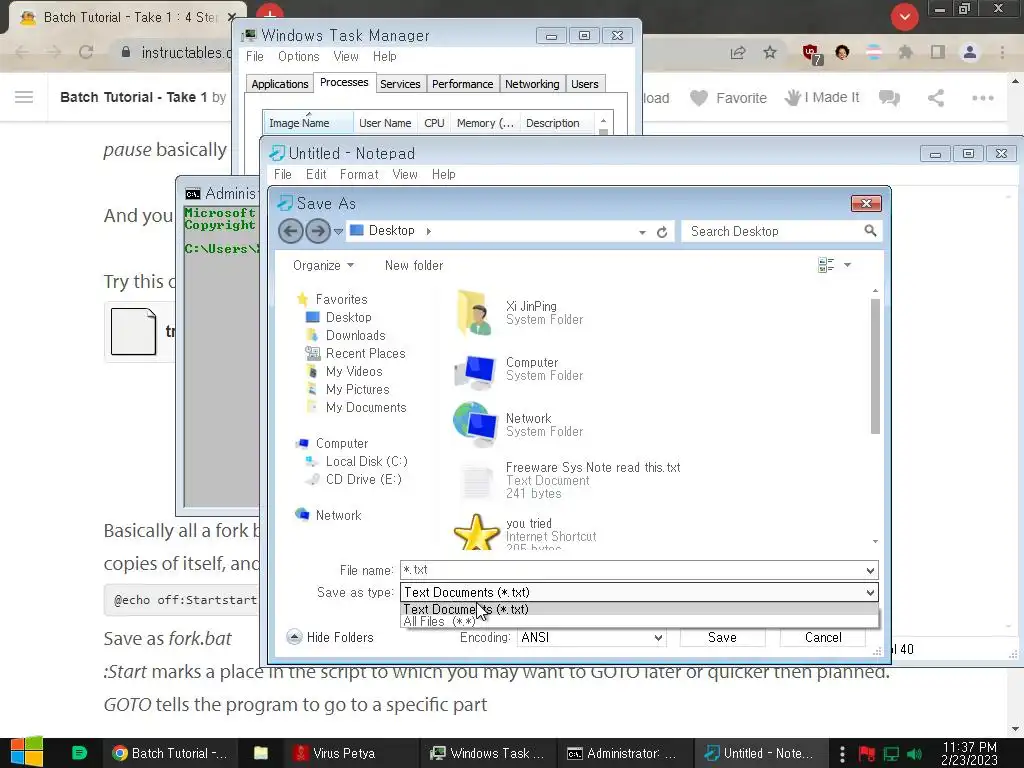
Task: Select the Network system folder icon
Action: (476, 424)
